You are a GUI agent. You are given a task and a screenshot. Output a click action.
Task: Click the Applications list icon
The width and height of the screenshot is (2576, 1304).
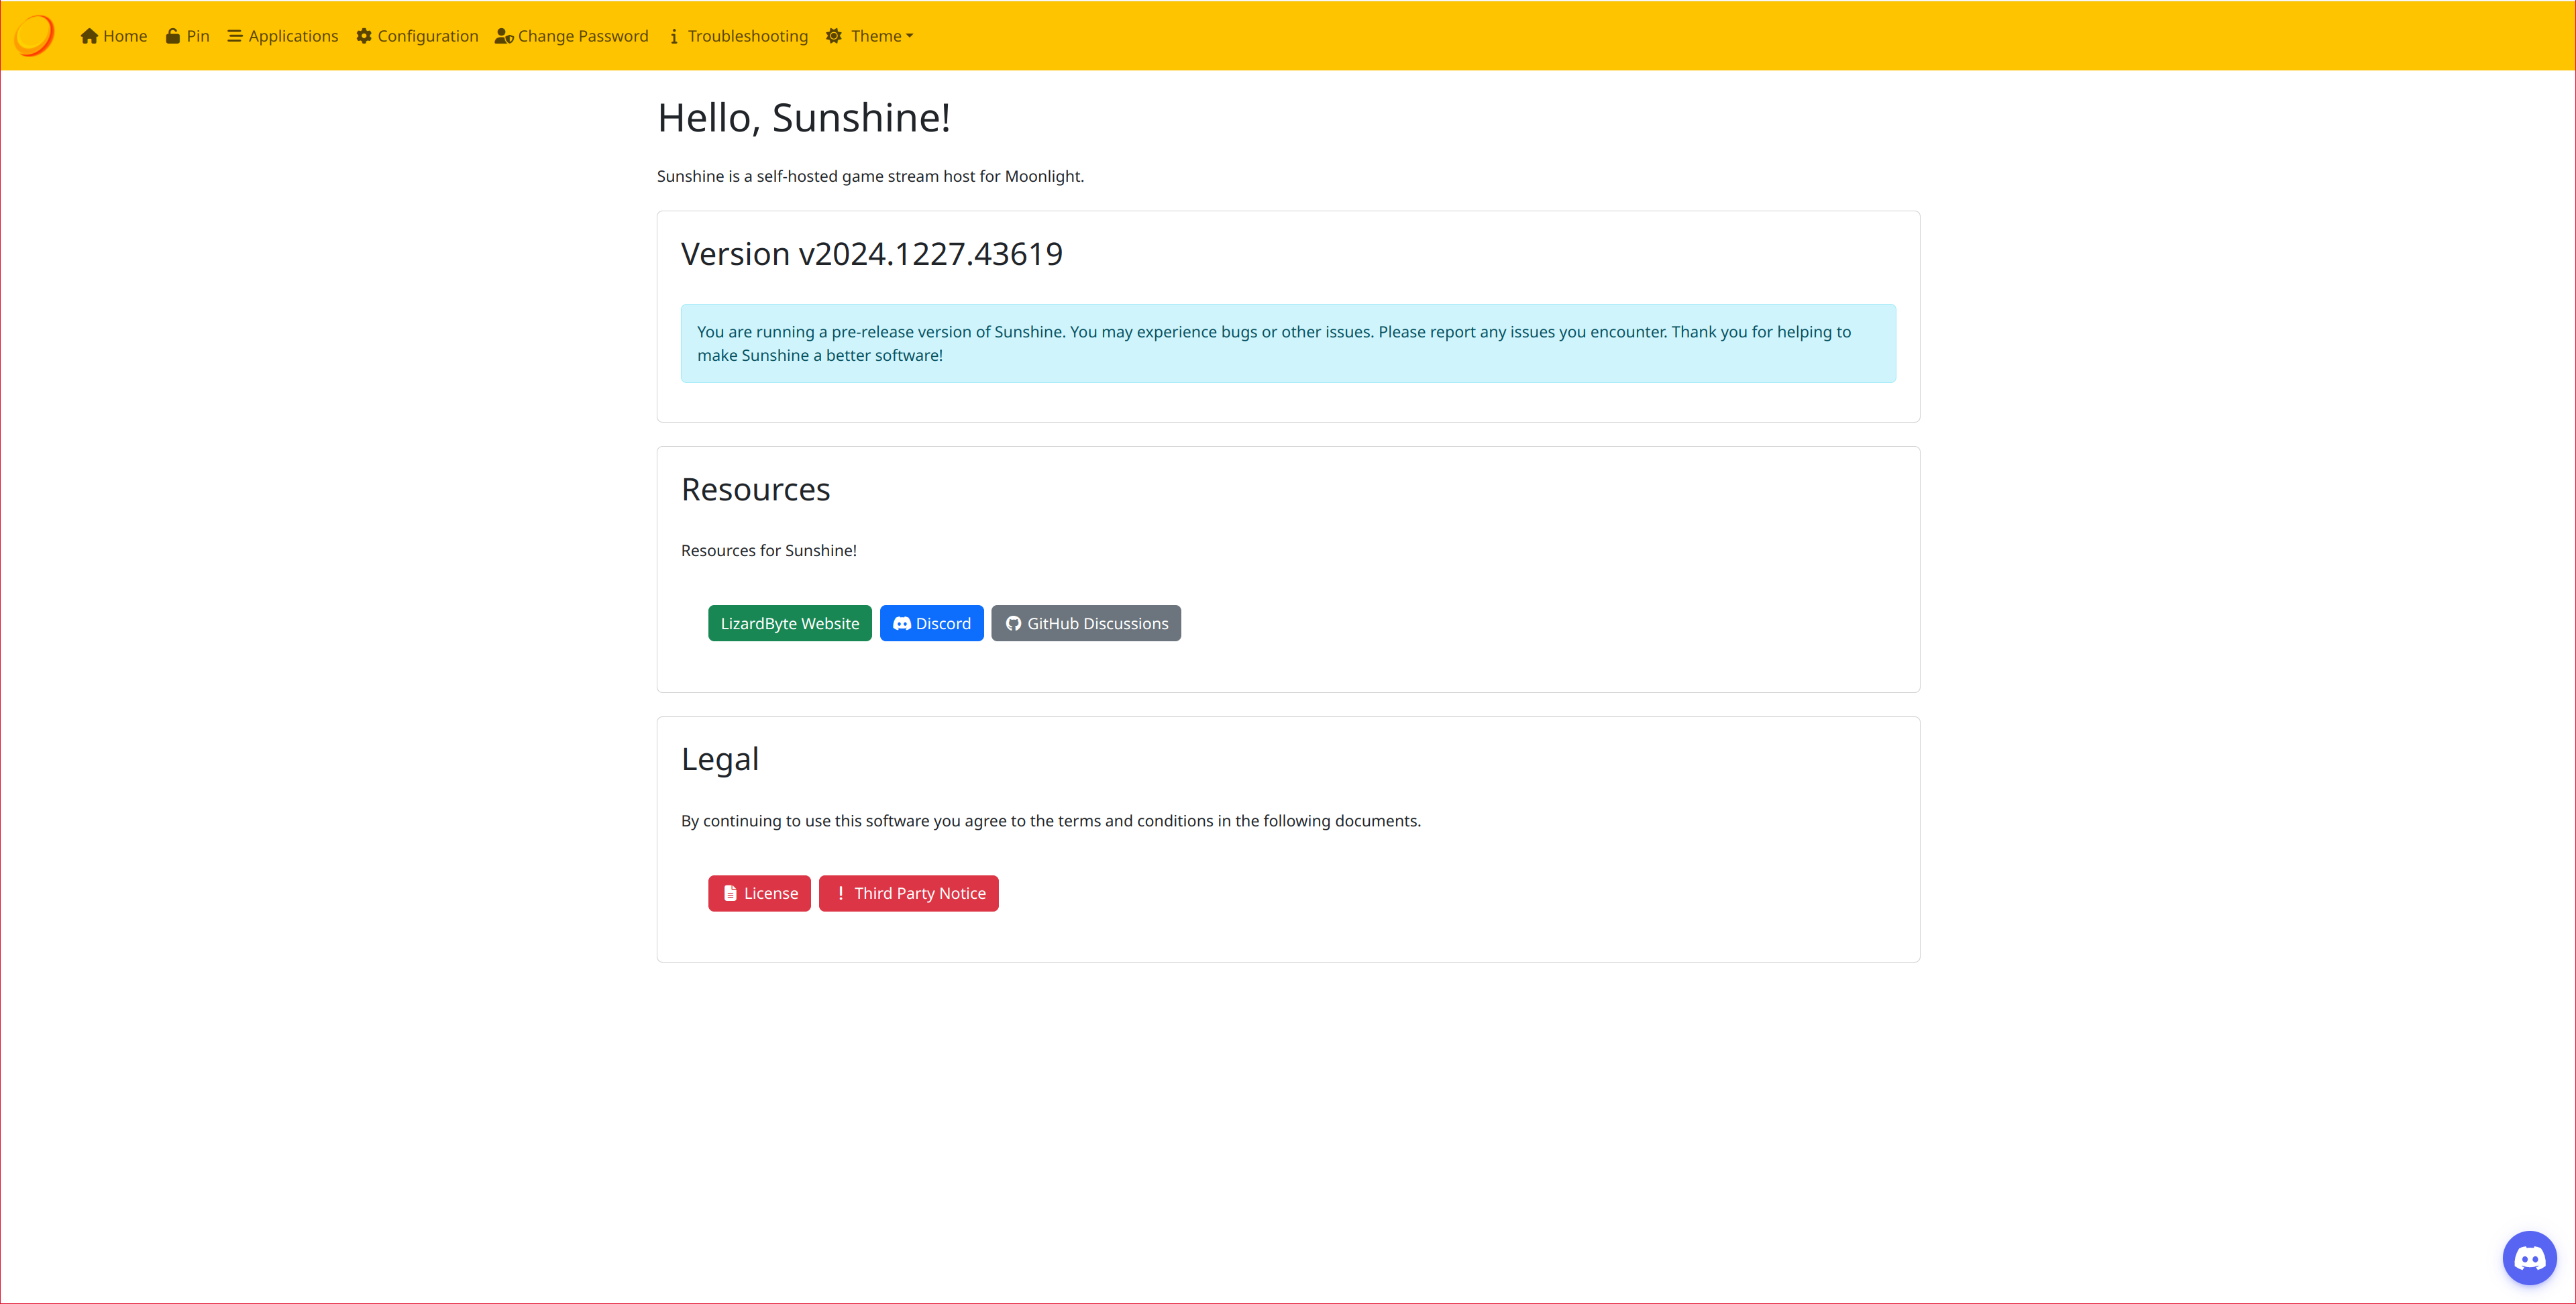235,36
